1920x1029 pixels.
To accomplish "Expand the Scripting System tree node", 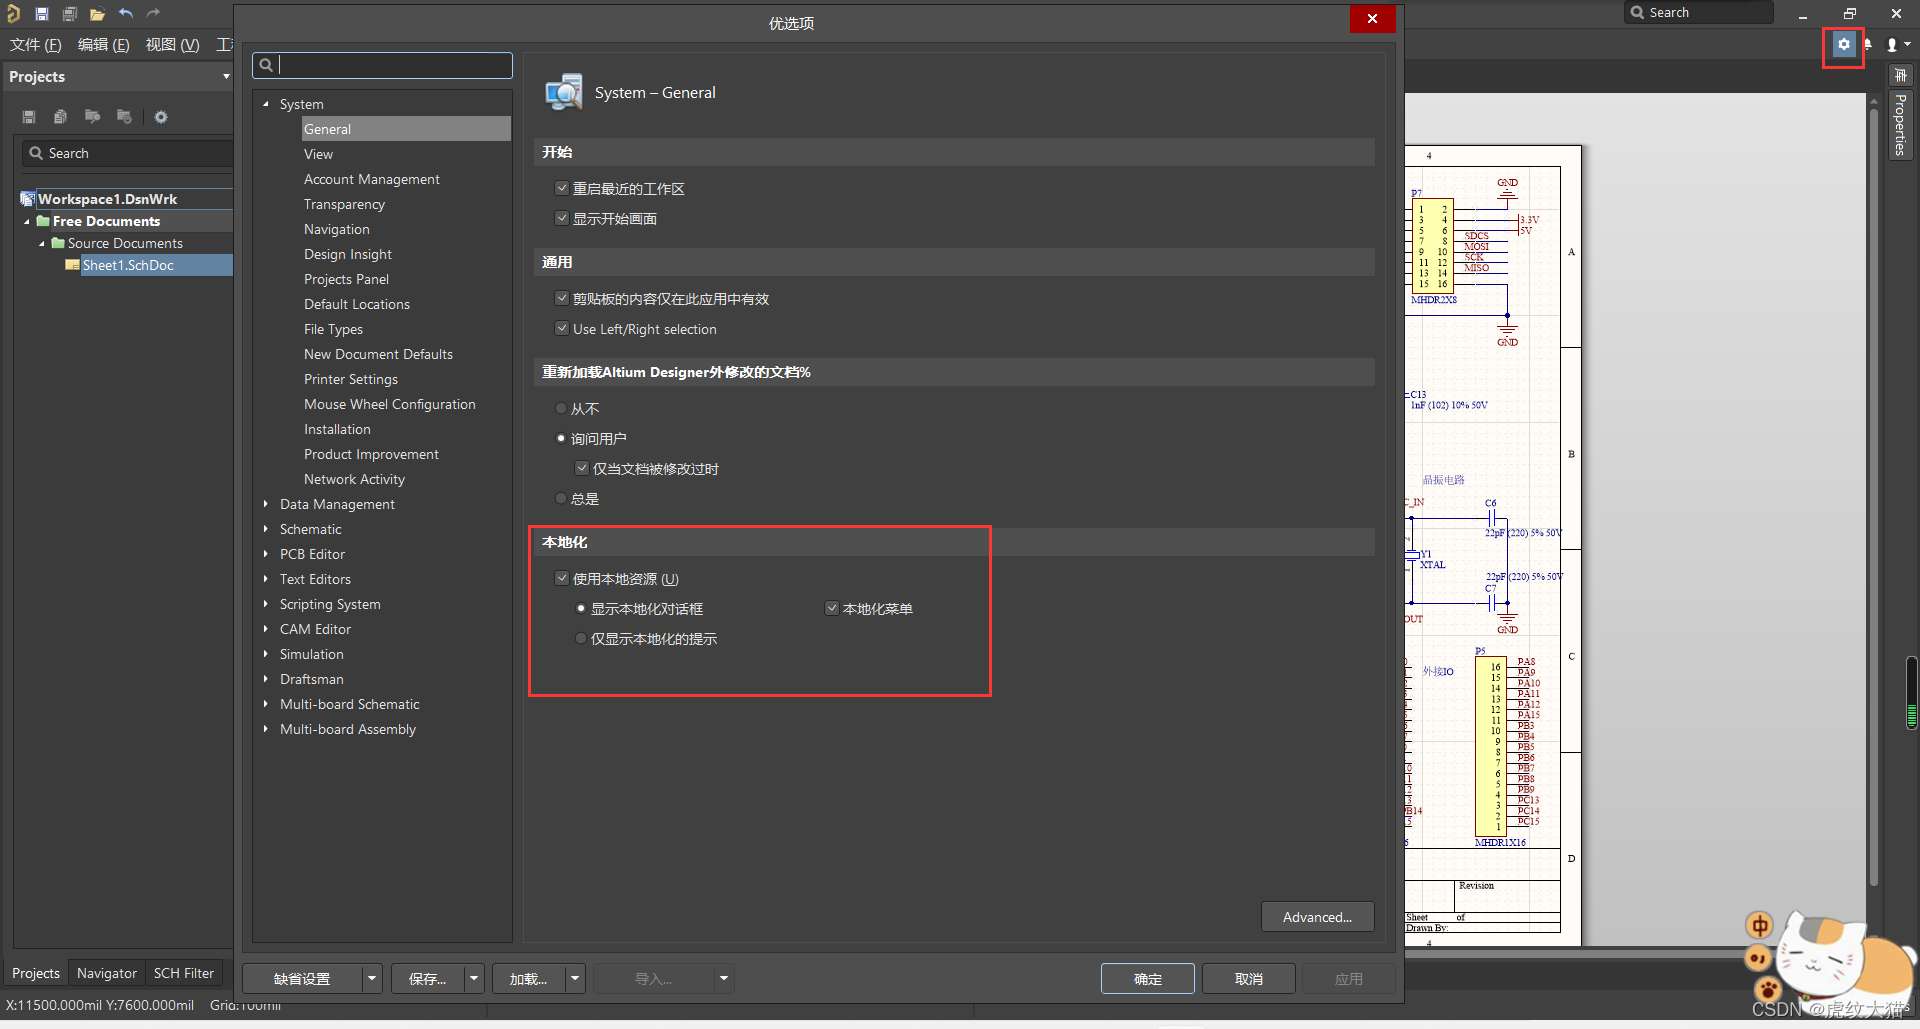I will [x=266, y=604].
